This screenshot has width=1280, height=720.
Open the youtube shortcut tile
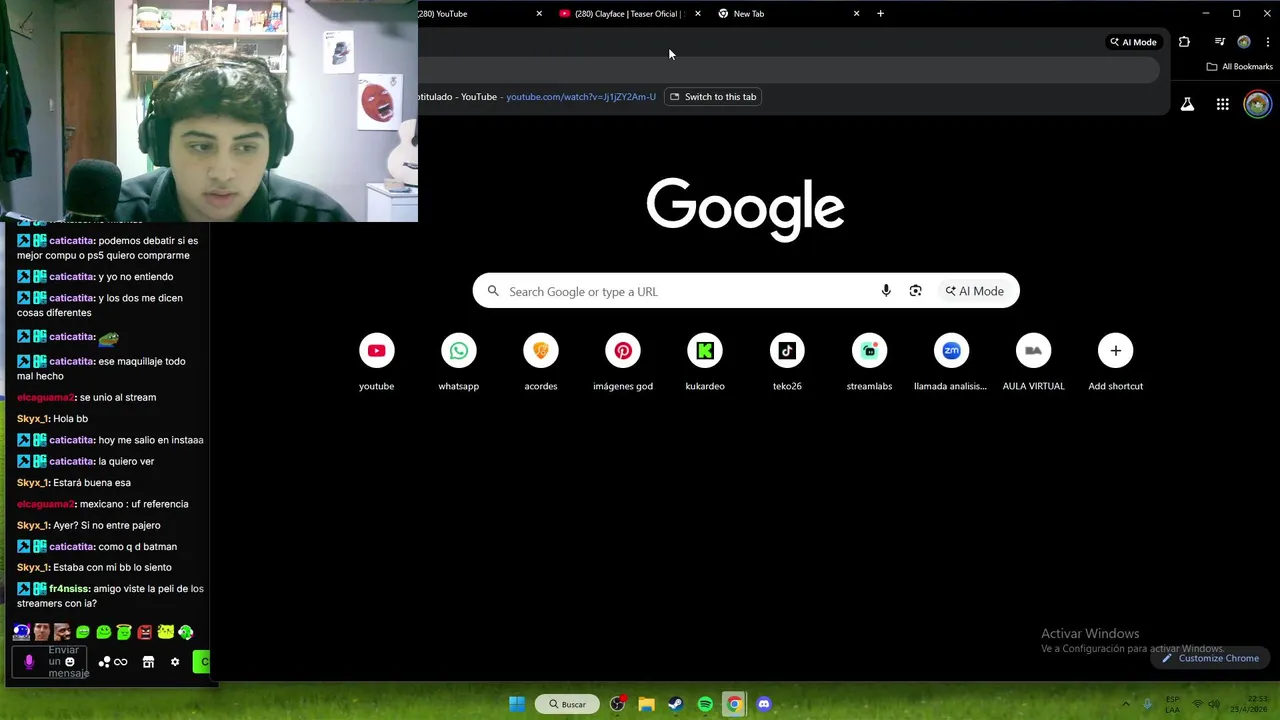tap(377, 362)
